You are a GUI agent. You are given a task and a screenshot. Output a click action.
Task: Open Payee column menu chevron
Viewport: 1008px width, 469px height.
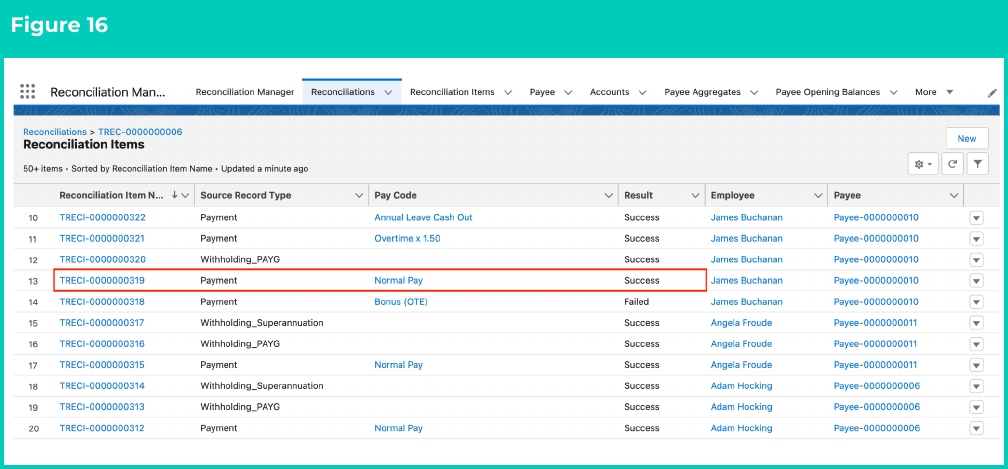point(954,195)
